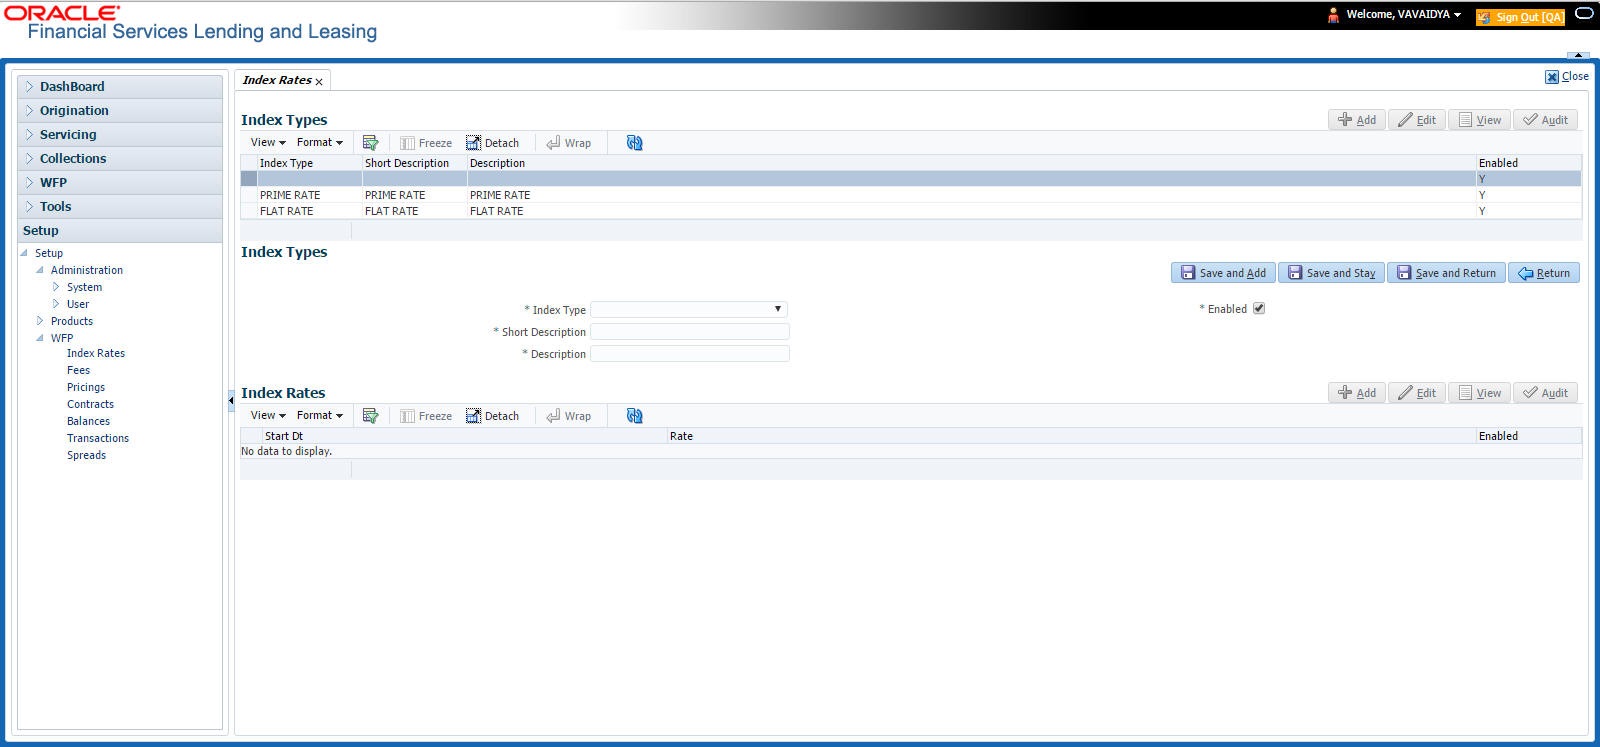Wrap text in Index Rates table

coord(569,416)
